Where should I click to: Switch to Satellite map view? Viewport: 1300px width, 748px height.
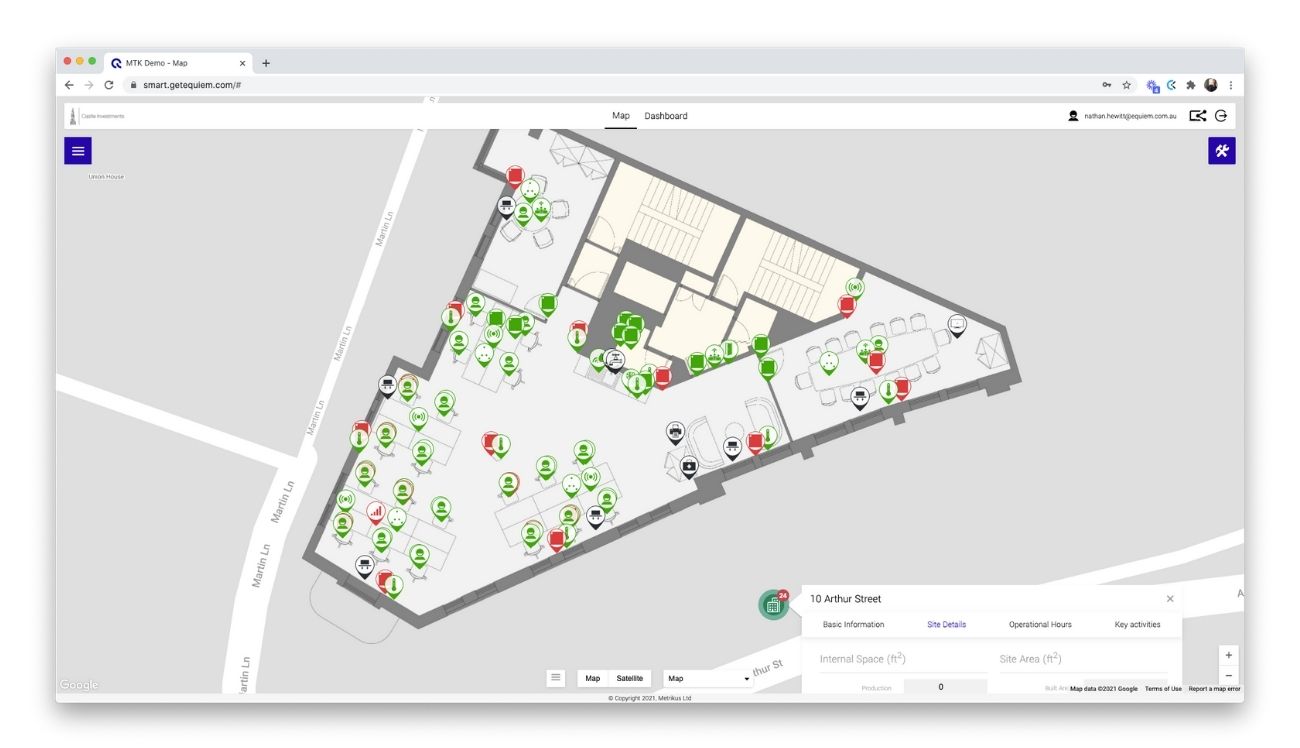630,678
